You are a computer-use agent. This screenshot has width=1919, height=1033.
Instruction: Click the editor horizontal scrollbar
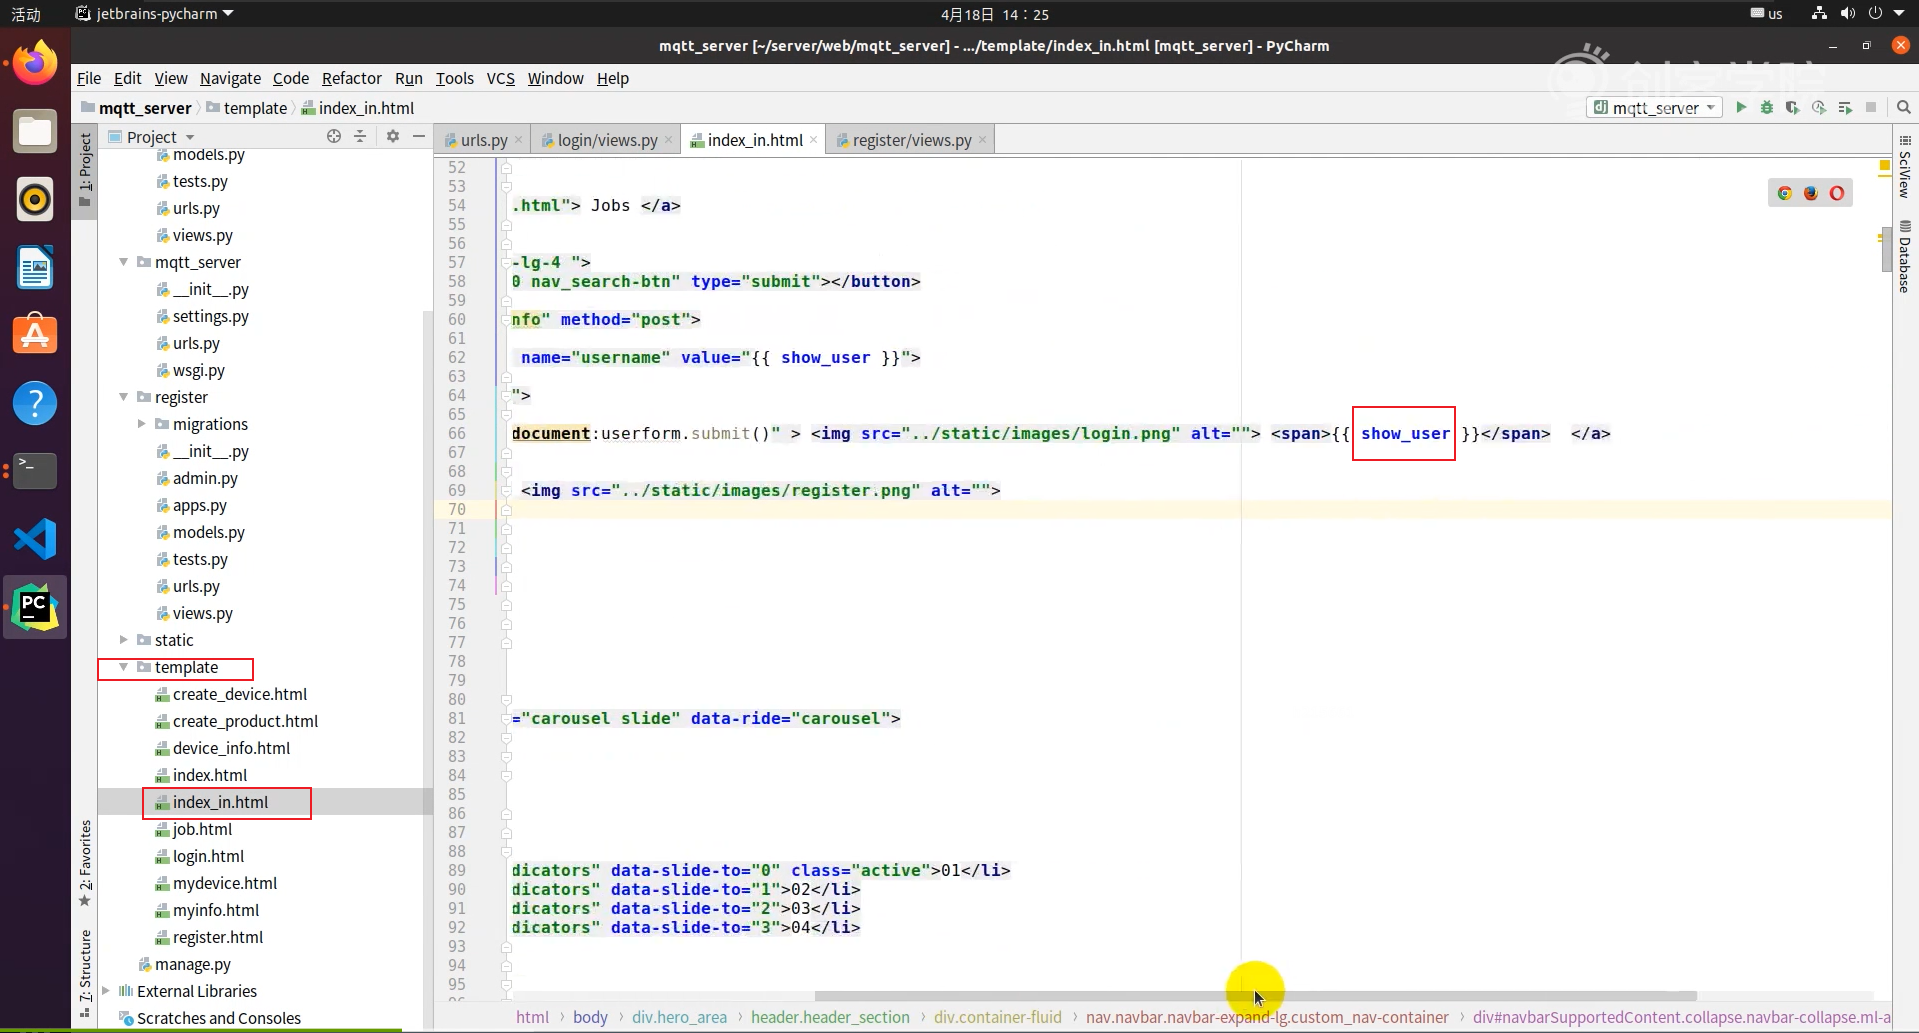coord(1255,996)
